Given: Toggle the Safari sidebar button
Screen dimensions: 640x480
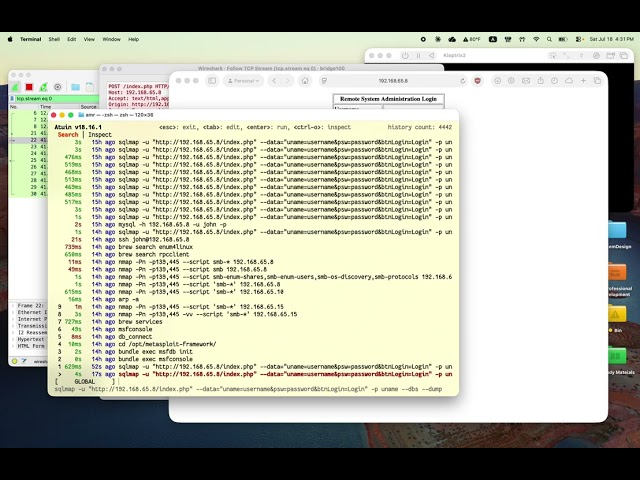Looking at the screenshot, I should coord(212,81).
